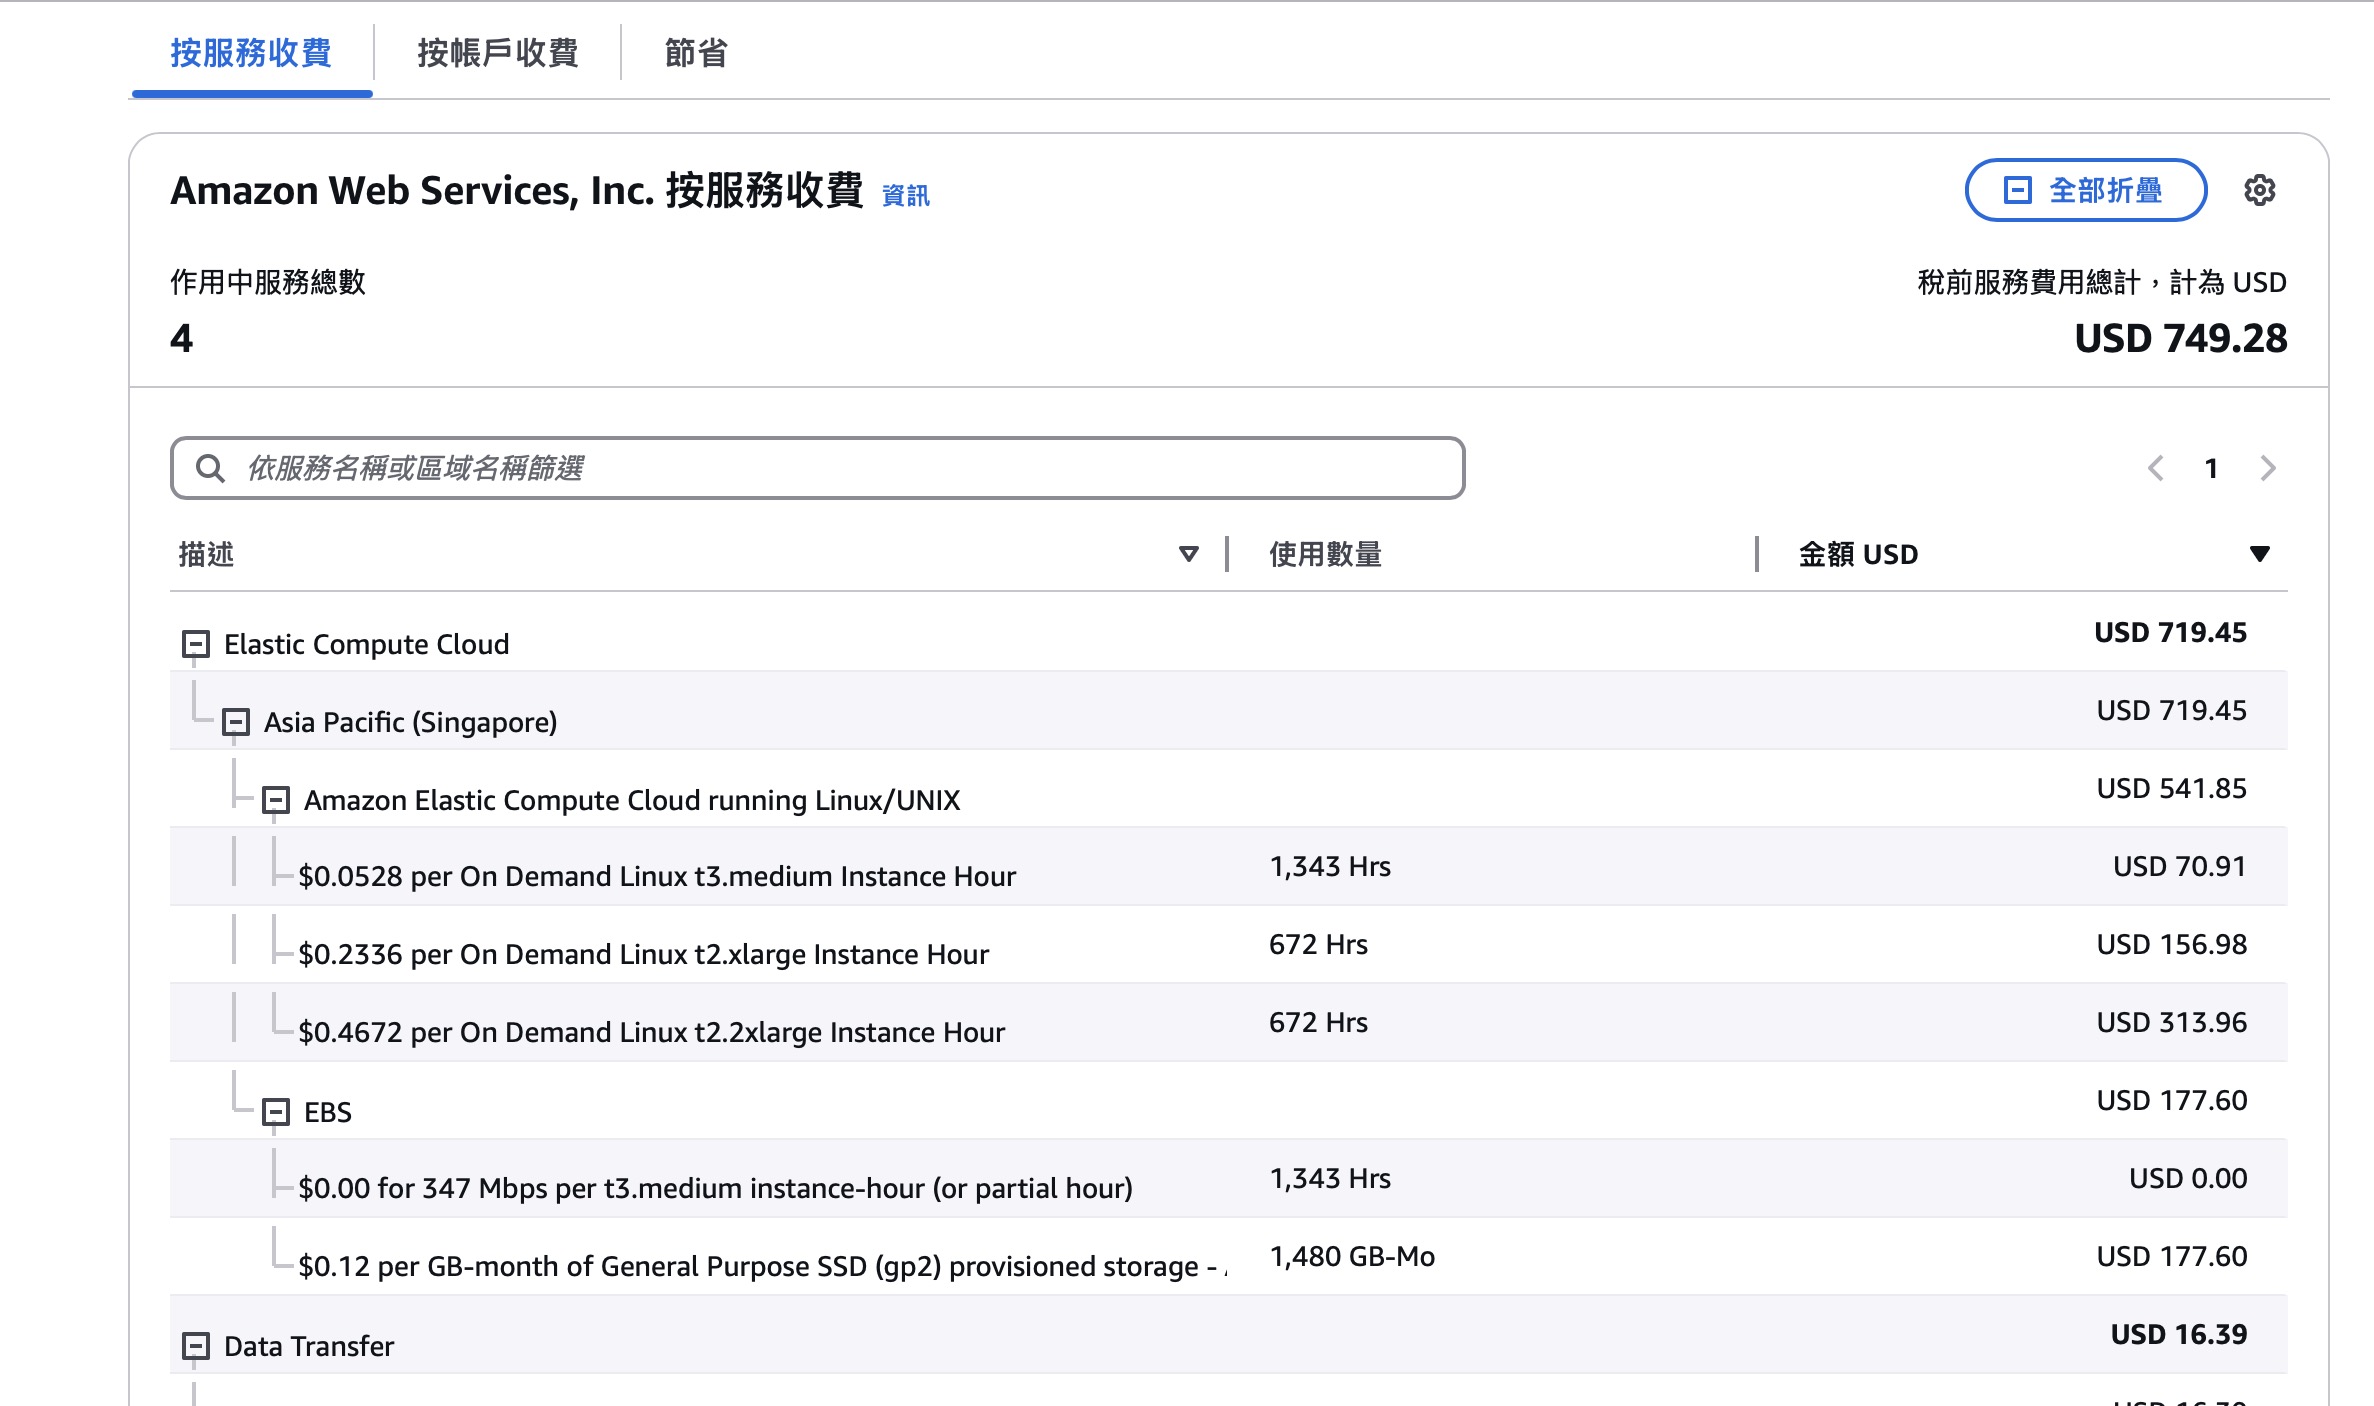Click the USD 313.96 amount
The height and width of the screenshot is (1406, 2374).
(2172, 1022)
